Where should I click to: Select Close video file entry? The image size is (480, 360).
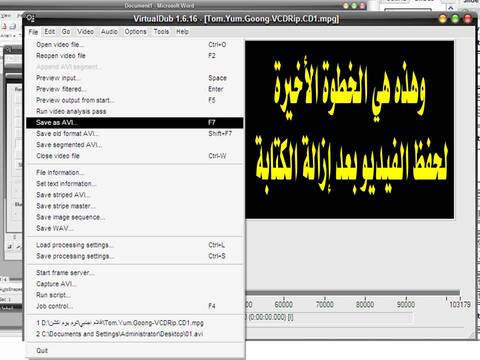(x=135, y=156)
